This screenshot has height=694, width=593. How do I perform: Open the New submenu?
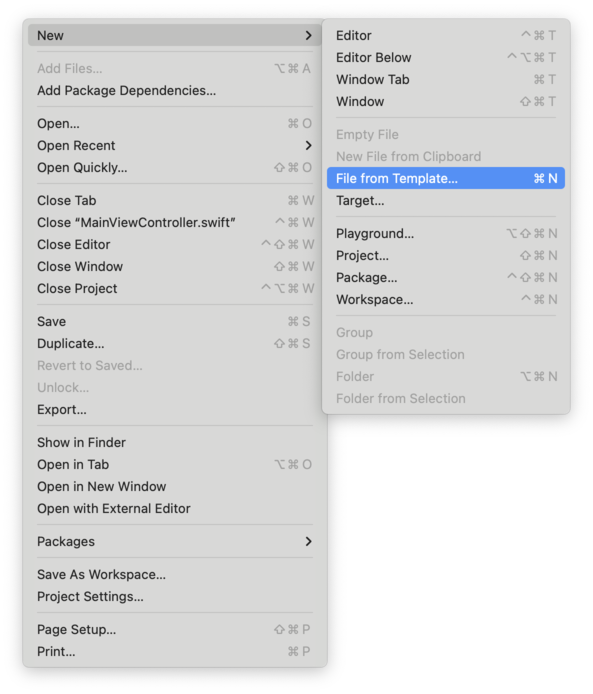click(175, 35)
